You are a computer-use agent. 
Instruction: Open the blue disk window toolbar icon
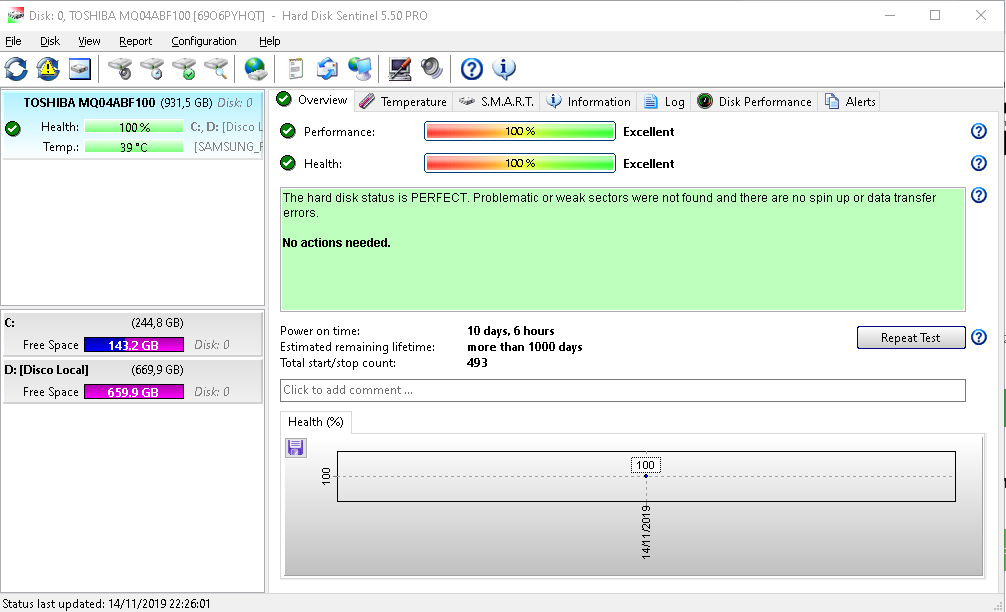[80, 69]
